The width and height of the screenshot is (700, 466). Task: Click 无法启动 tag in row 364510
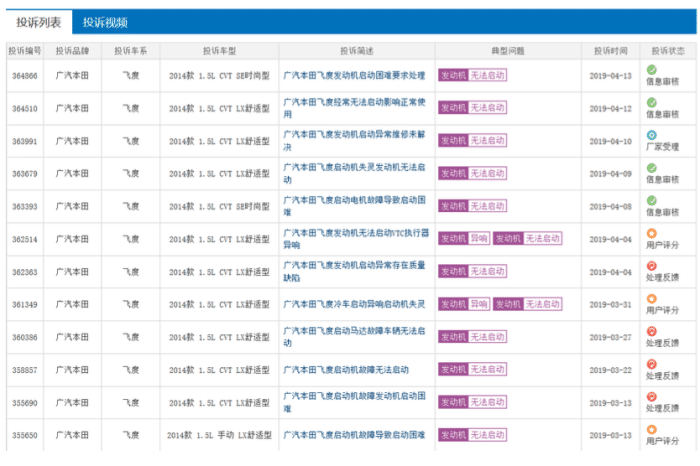point(487,108)
